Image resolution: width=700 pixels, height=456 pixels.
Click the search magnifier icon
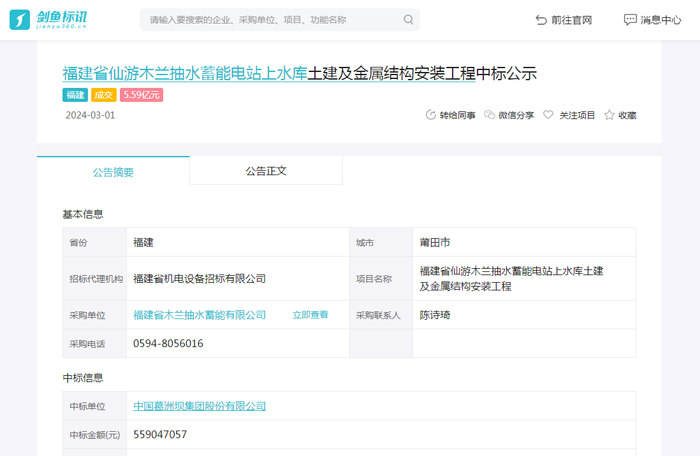[x=408, y=20]
